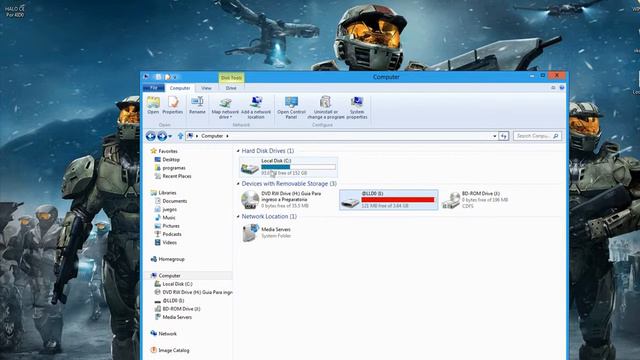Open the Map network drive dropdown arrow
The height and width of the screenshot is (360, 640).
[231, 117]
